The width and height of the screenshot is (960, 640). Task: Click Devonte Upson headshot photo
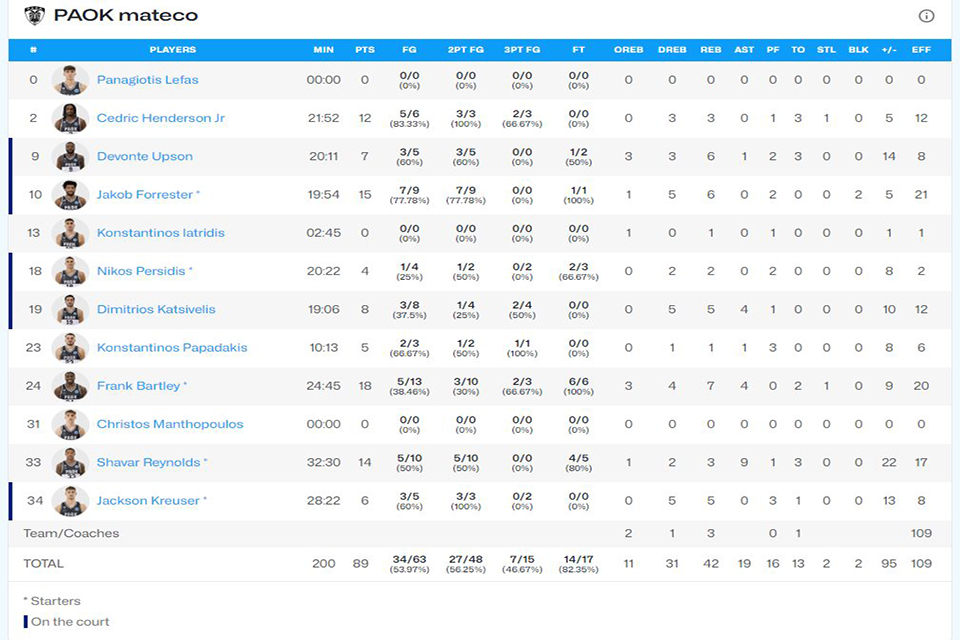70,156
